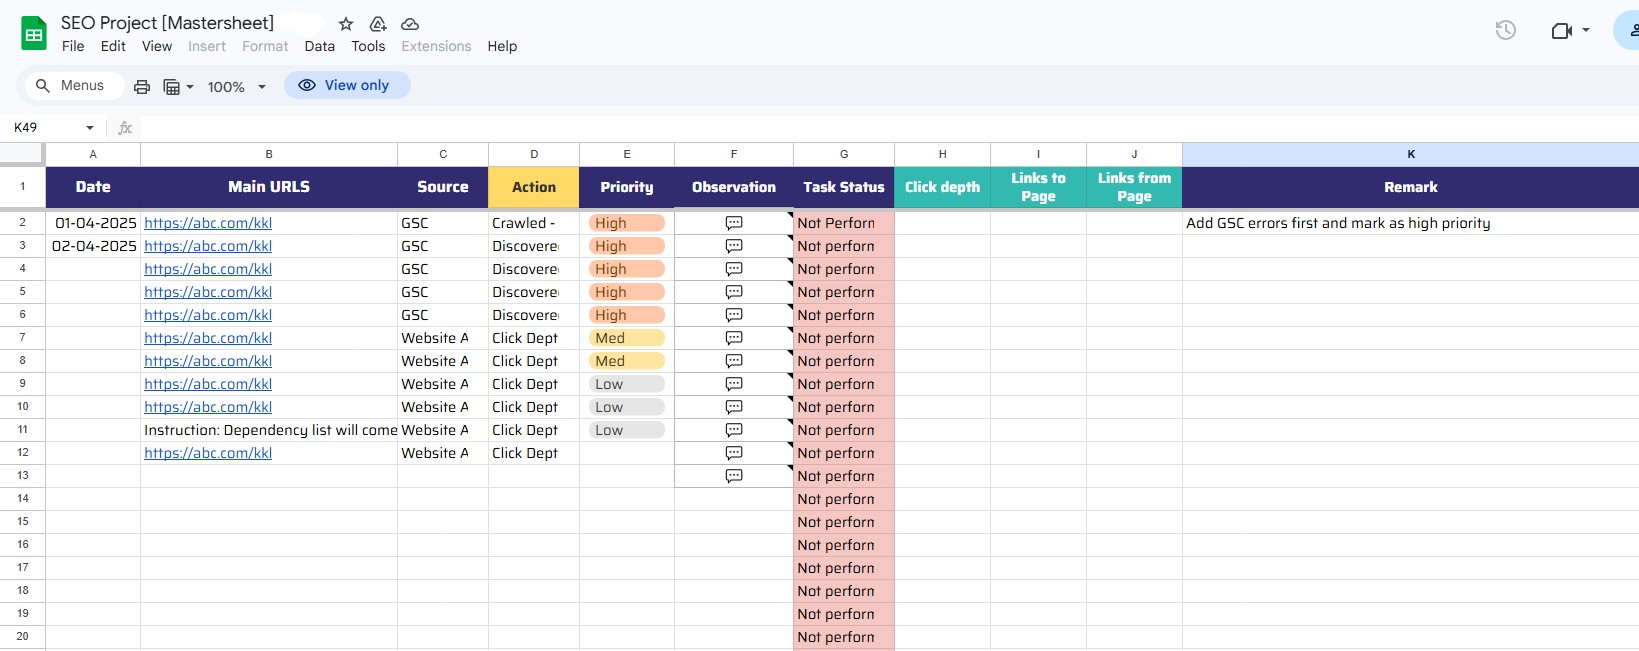The height and width of the screenshot is (651, 1639).
Task: Open the Tools menu
Action: [368, 46]
